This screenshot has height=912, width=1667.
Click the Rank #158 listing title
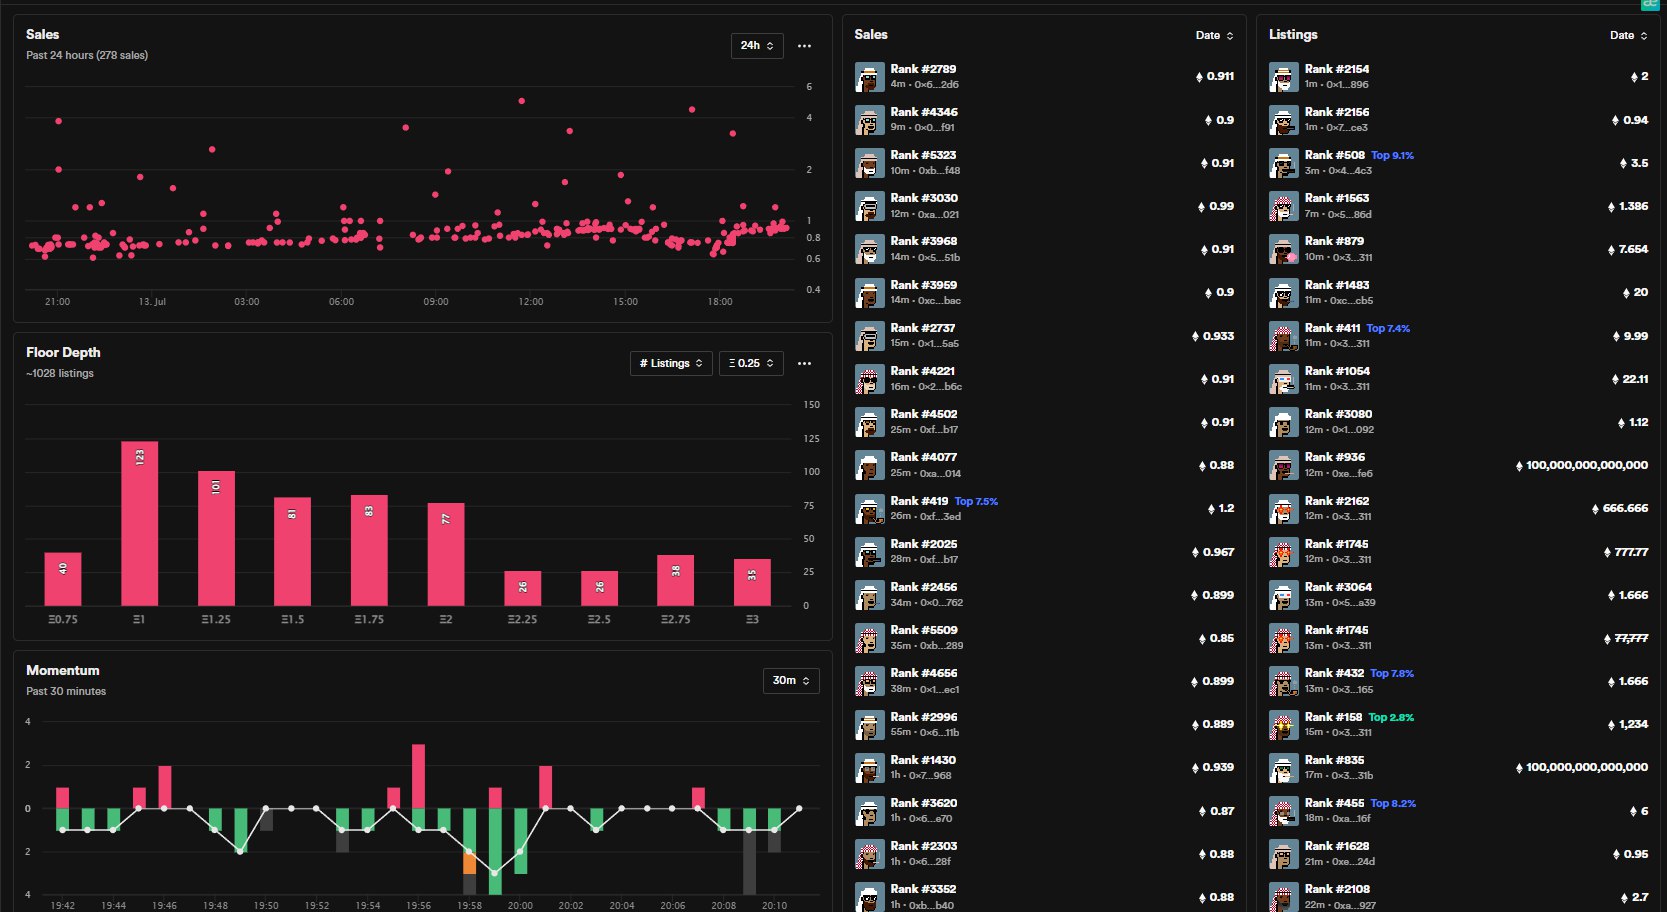point(1334,717)
